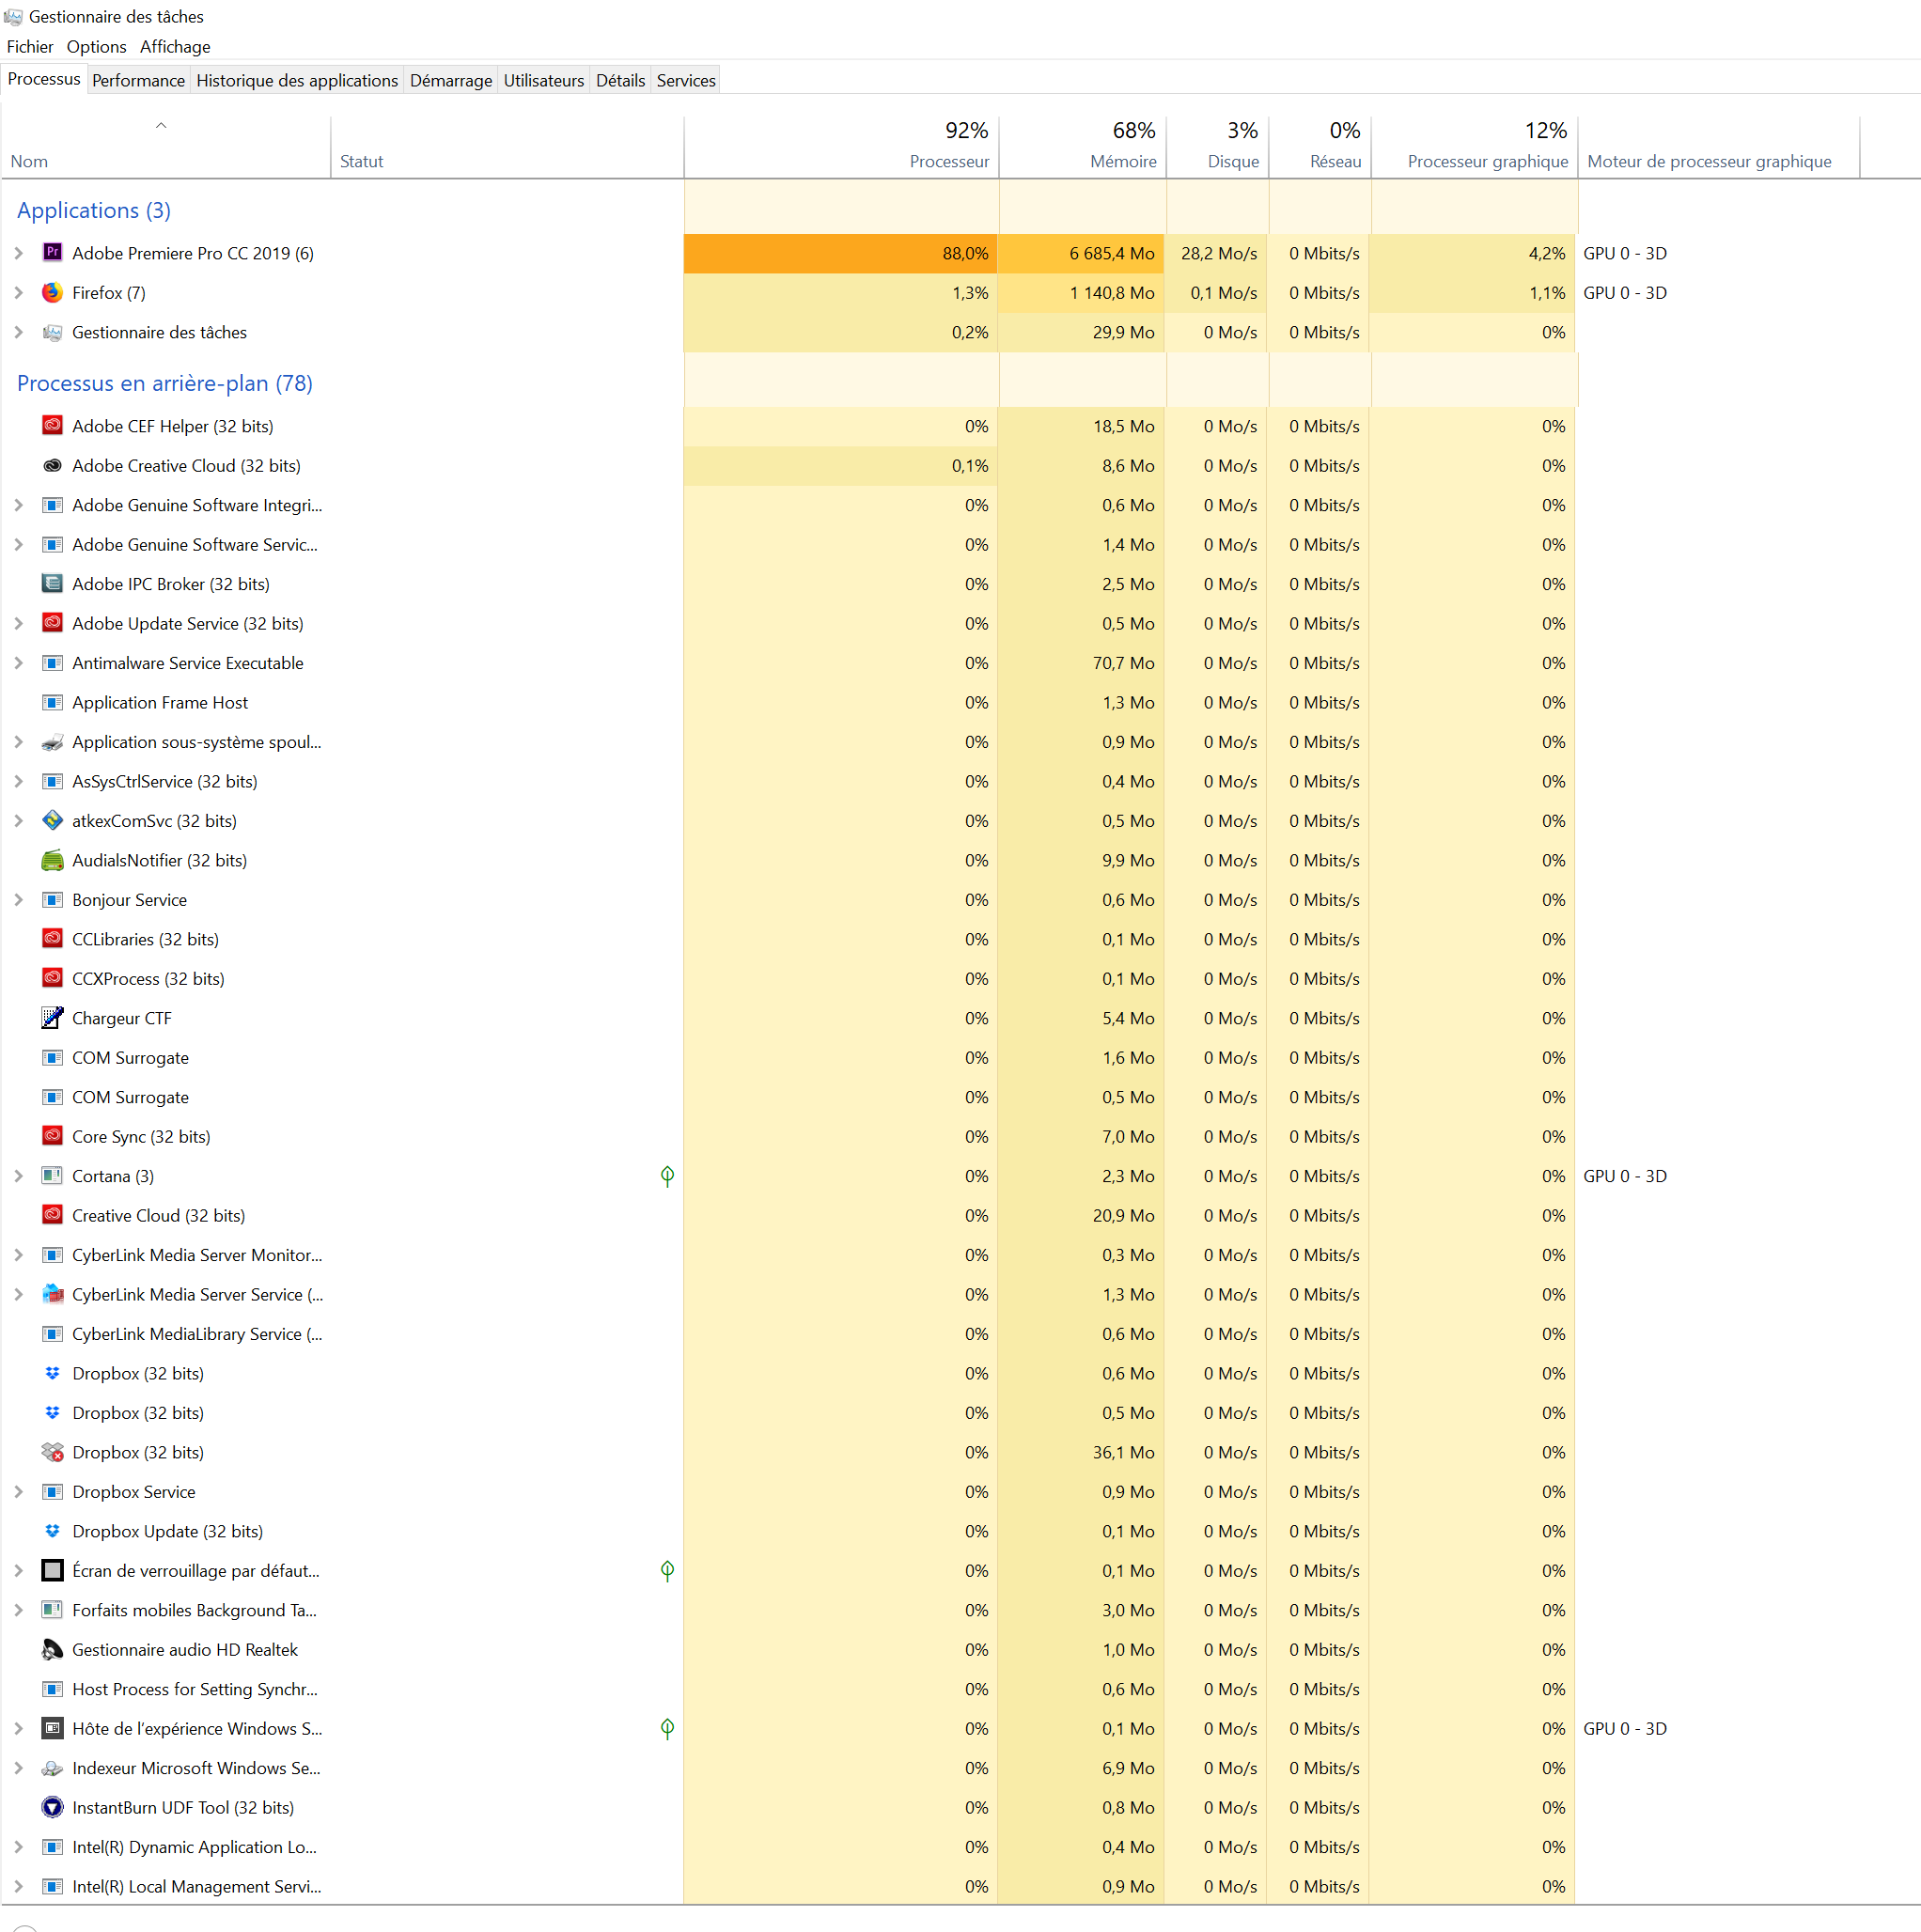Click the Cortana suspended leaf status icon

(667, 1176)
